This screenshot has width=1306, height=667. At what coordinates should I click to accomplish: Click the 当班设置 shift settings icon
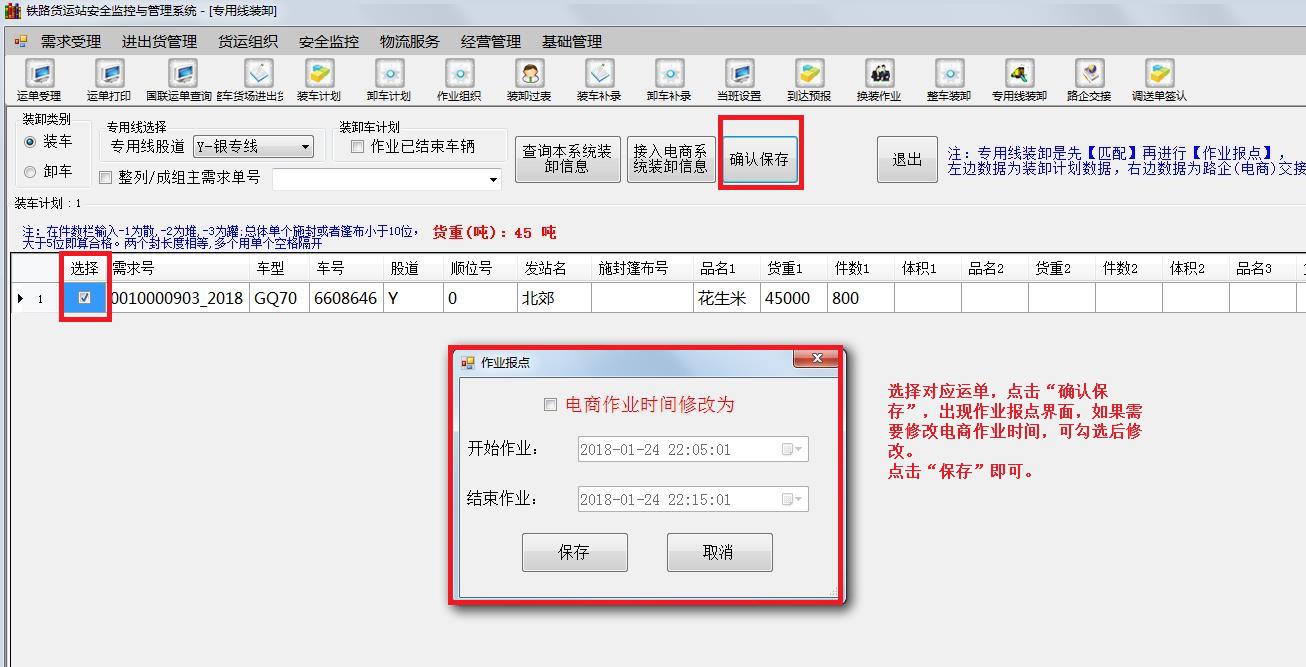pyautogui.click(x=739, y=80)
